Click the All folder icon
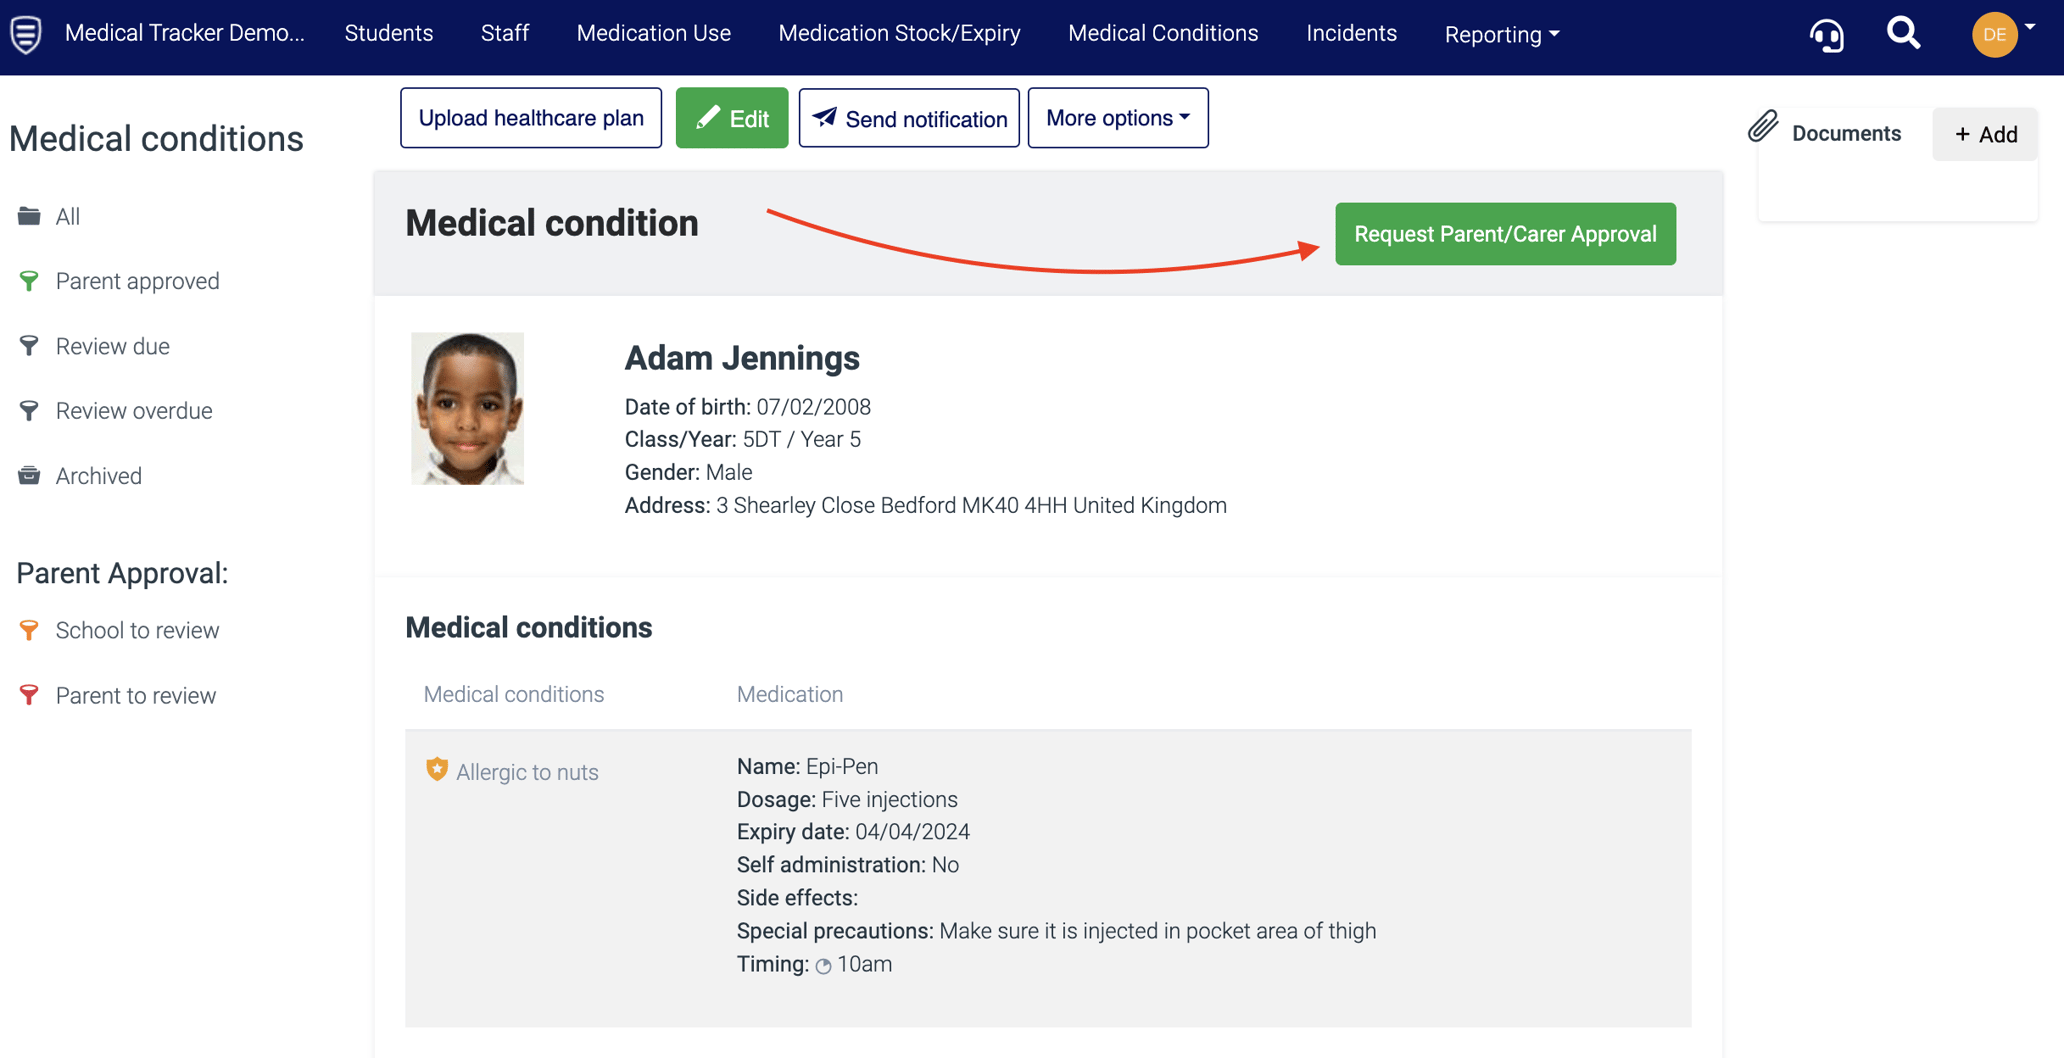2064x1058 pixels. (x=29, y=216)
